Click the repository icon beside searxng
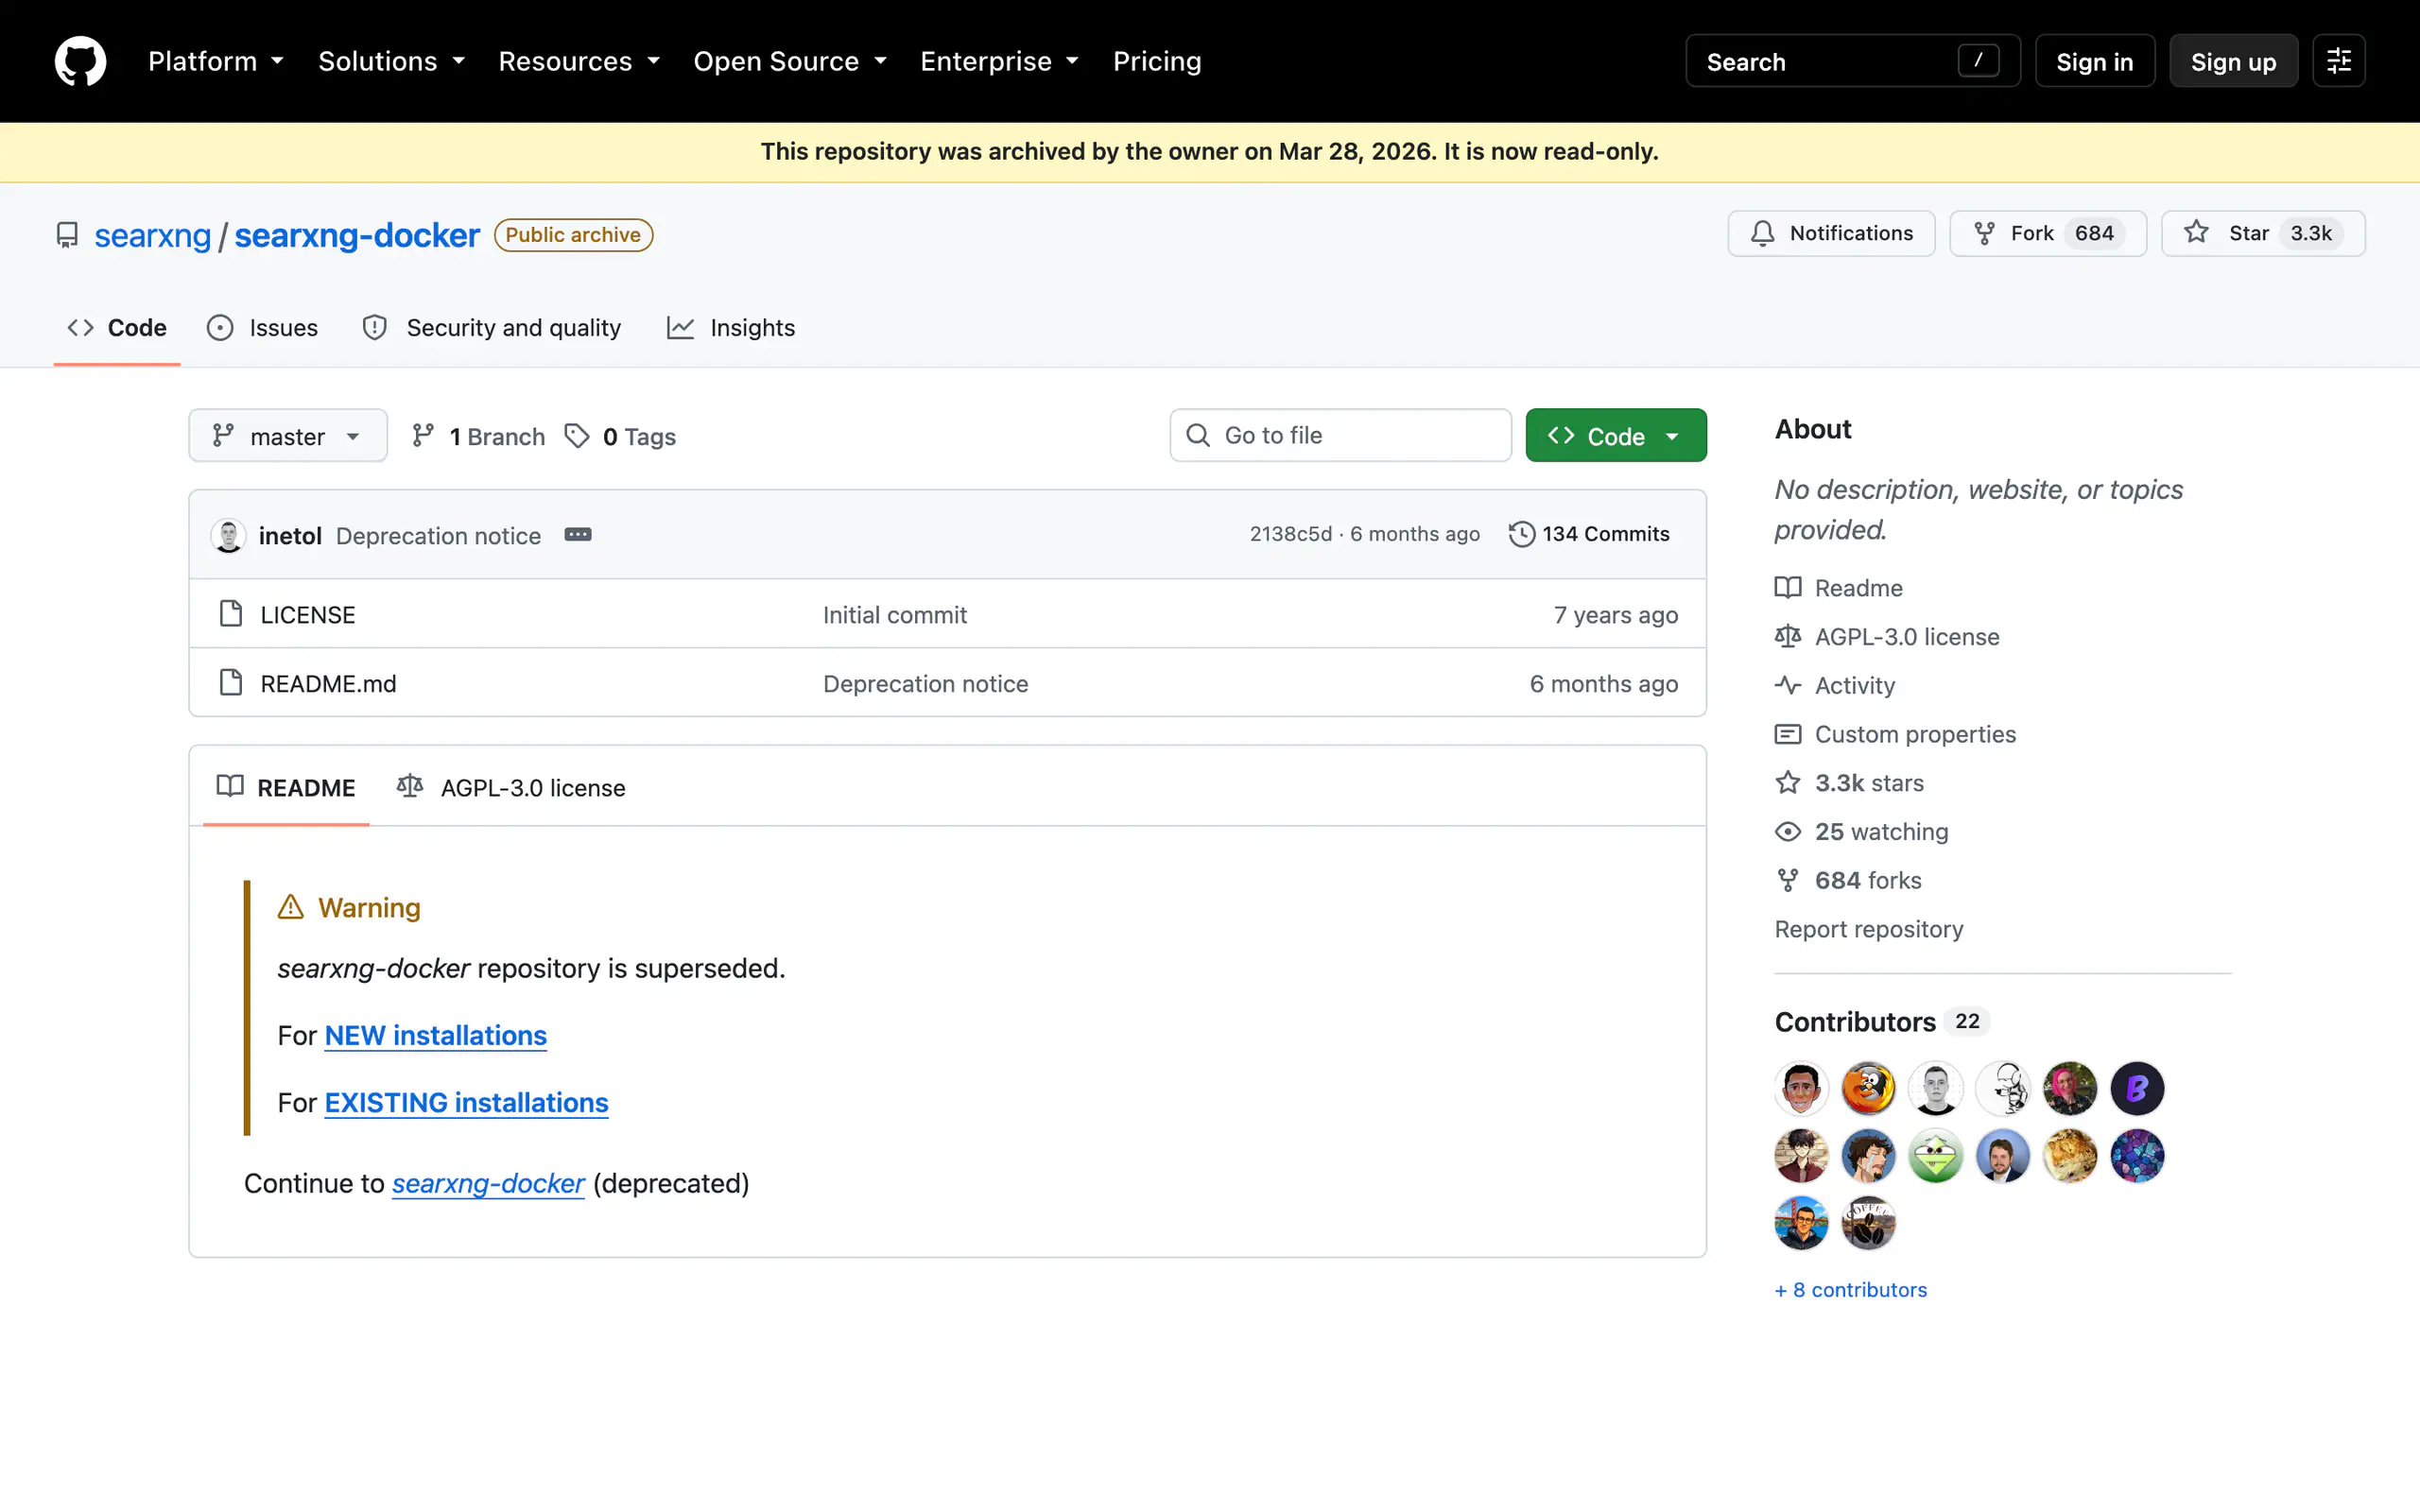2420x1512 pixels. pyautogui.click(x=67, y=235)
